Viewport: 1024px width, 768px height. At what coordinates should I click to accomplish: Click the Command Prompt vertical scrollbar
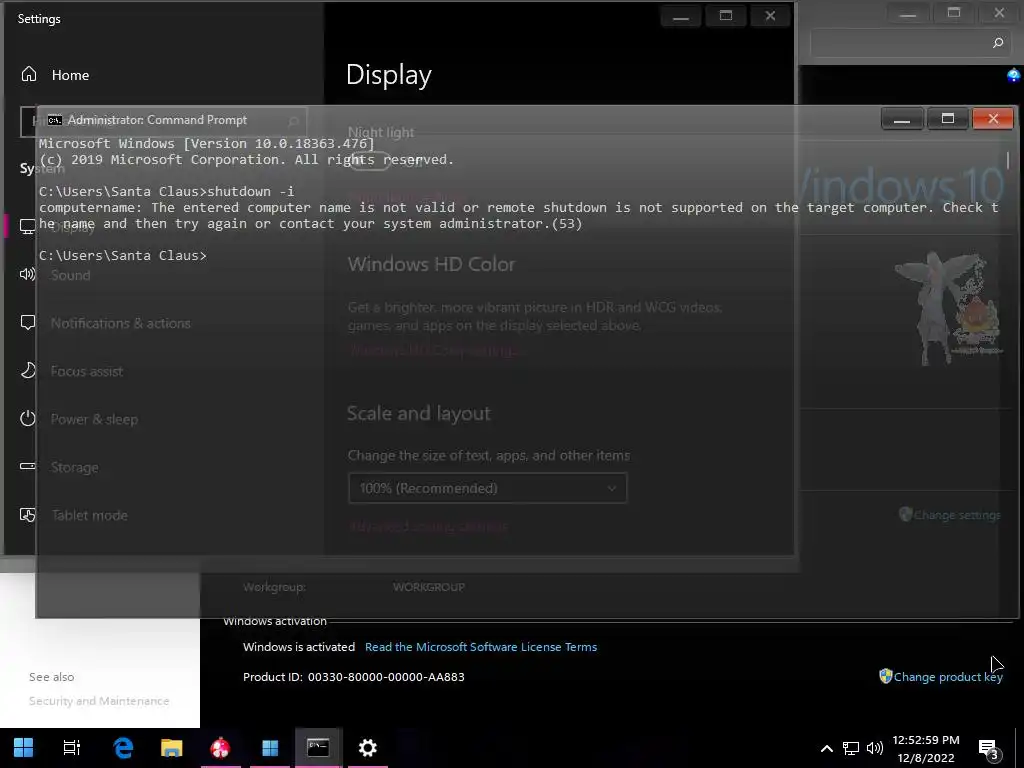pos(1008,159)
